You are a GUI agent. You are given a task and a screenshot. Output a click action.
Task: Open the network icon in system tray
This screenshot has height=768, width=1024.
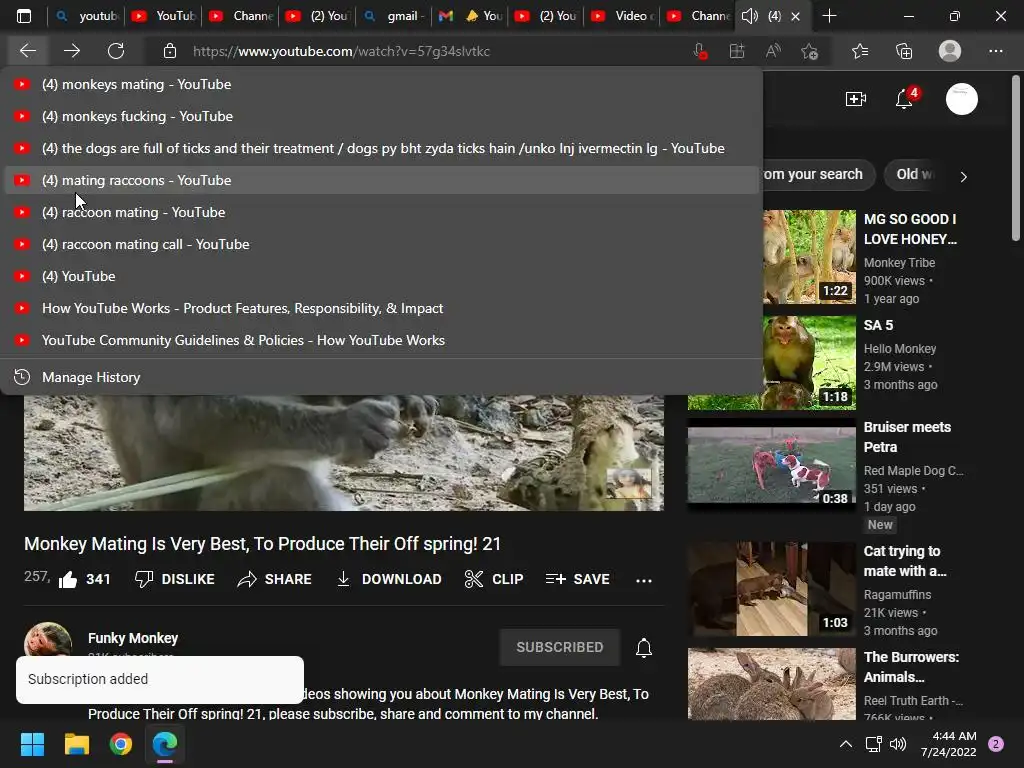pos(873,744)
